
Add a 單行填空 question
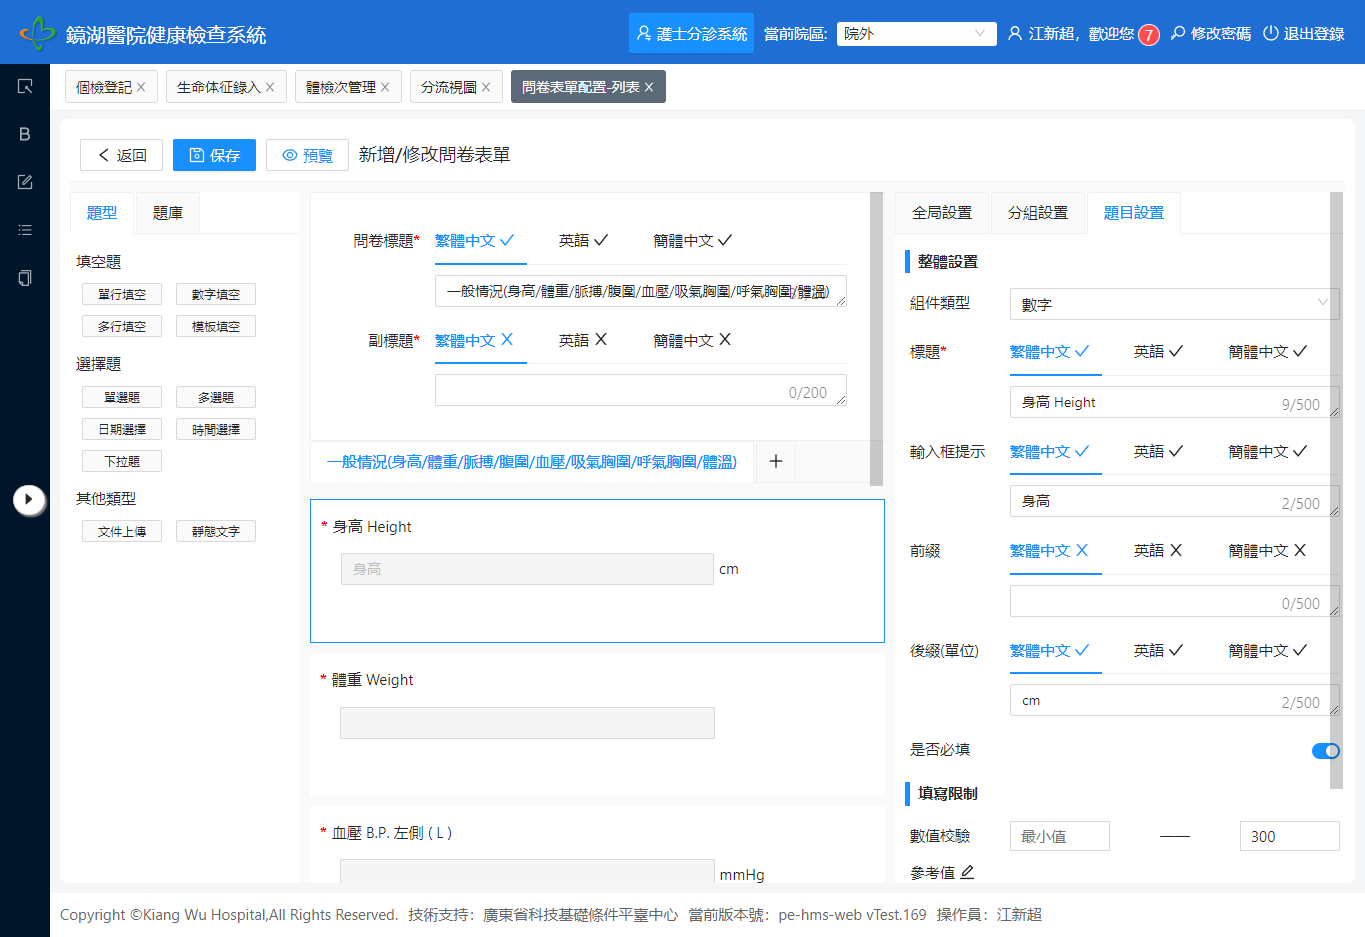point(122,294)
